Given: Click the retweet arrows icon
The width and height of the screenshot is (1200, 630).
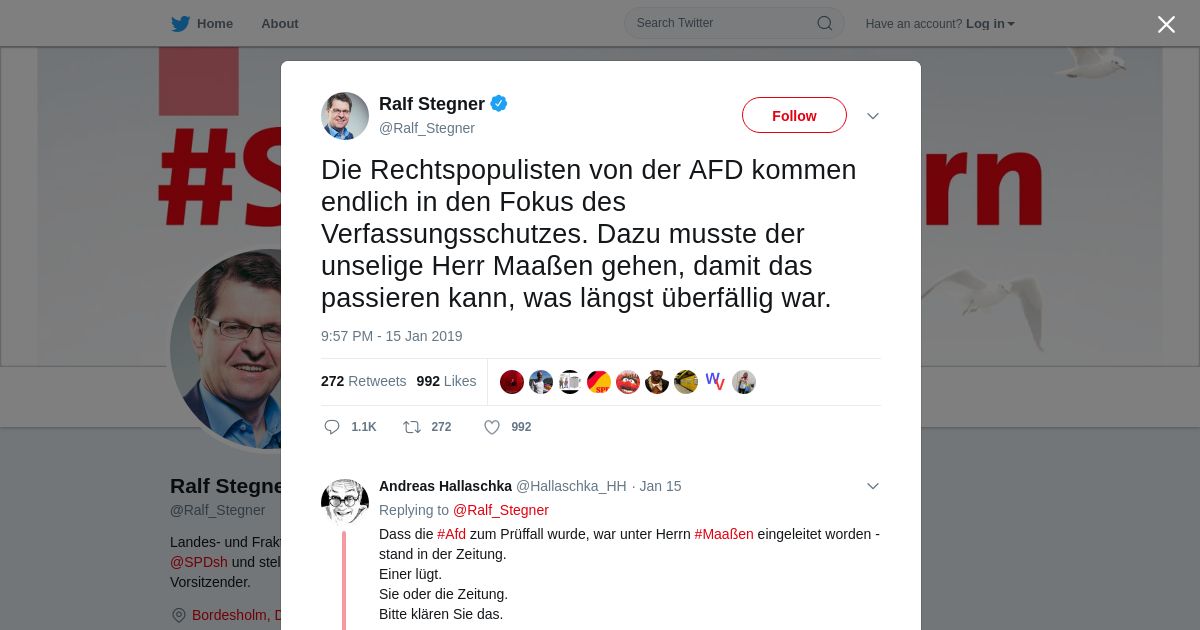Looking at the screenshot, I should tap(412, 427).
